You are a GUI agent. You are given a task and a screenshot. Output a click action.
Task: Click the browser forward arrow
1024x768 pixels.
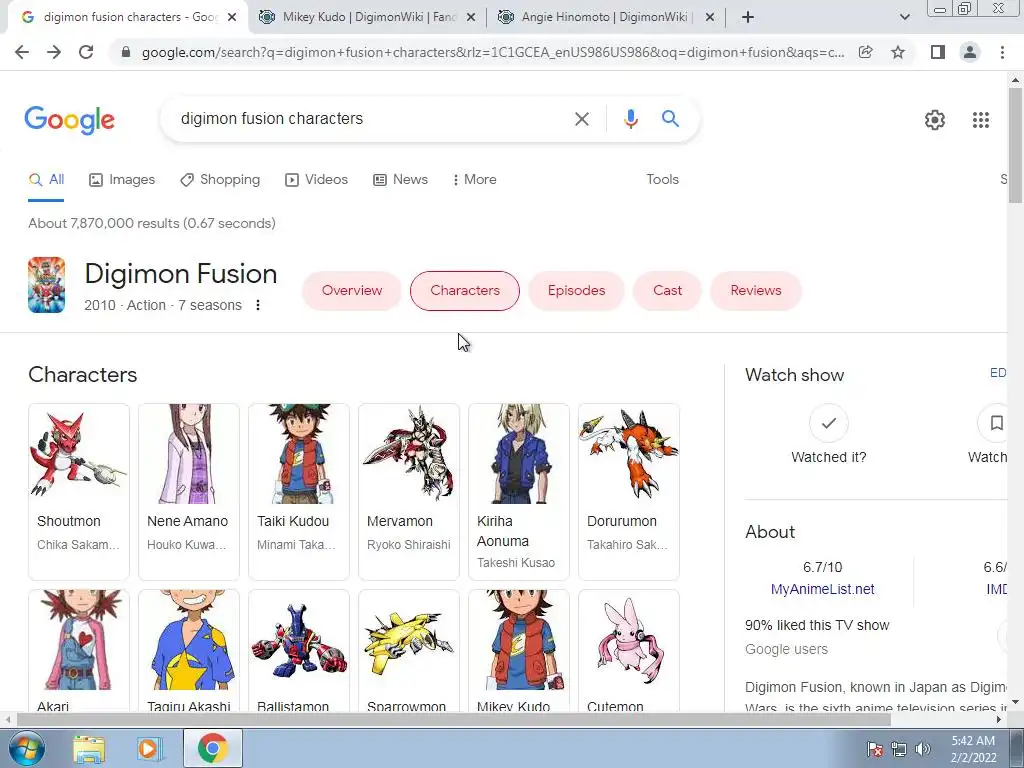[54, 52]
